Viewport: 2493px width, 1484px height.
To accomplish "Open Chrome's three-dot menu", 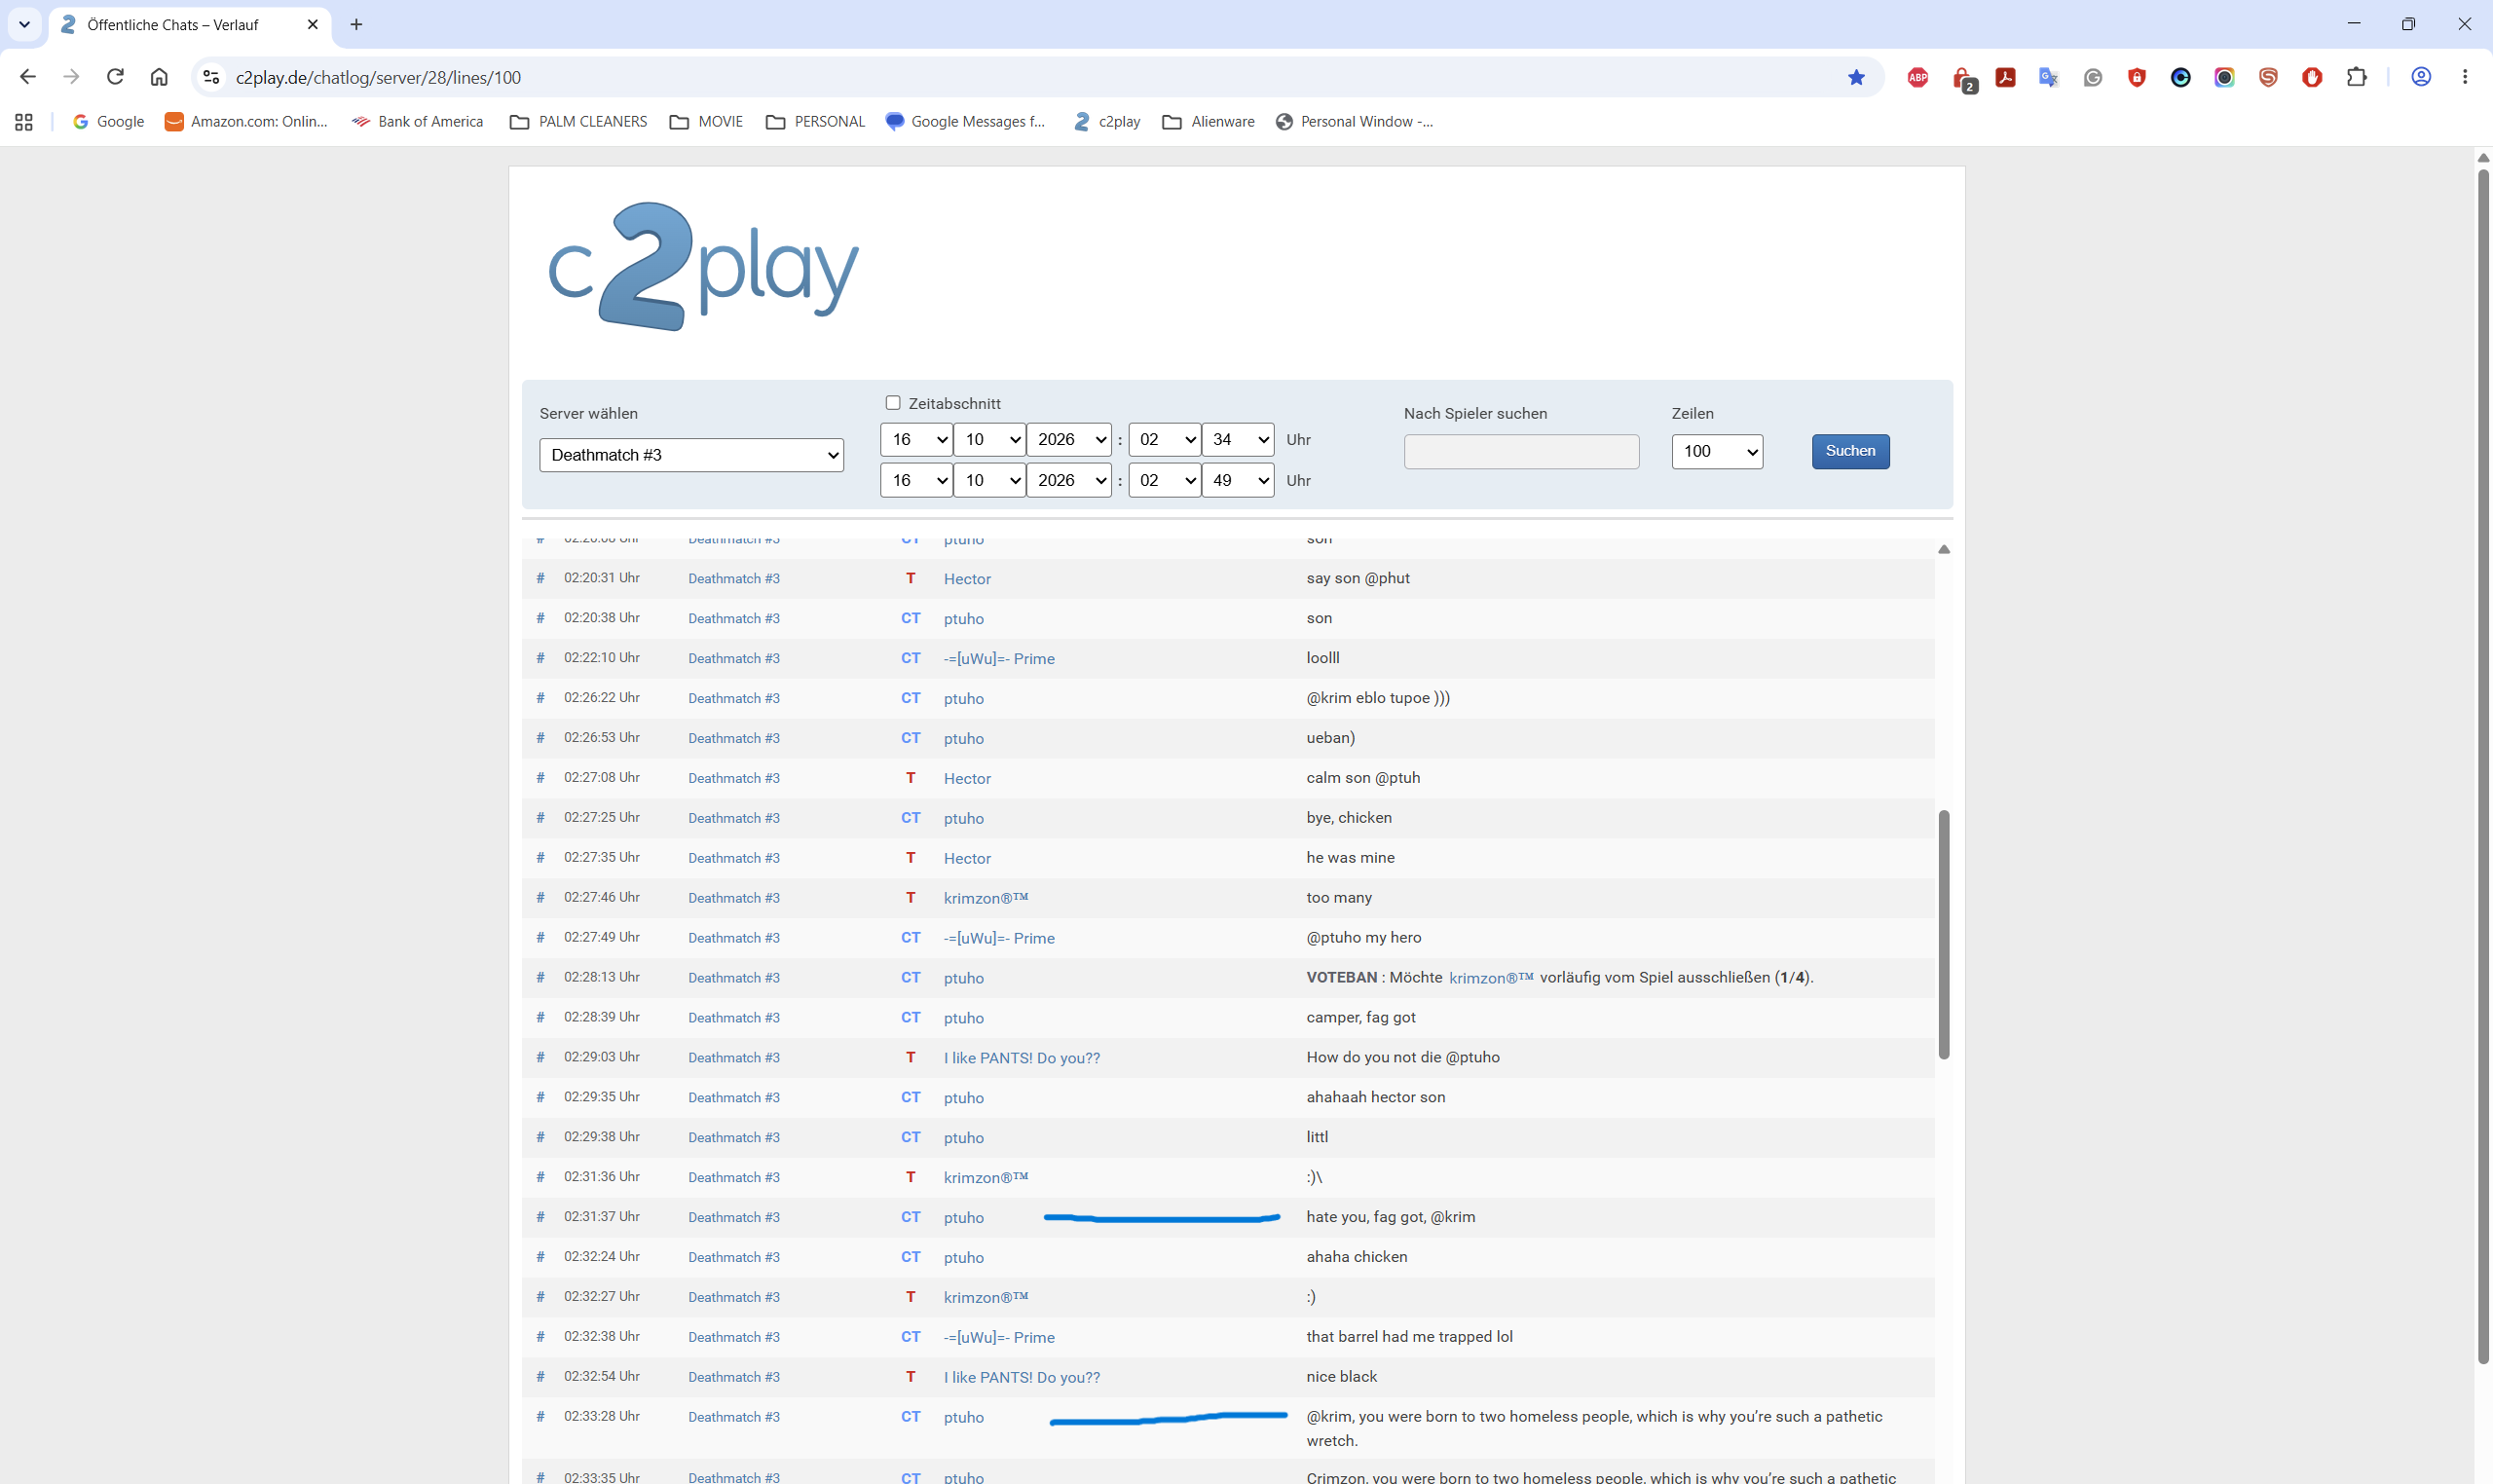I will coord(2465,77).
